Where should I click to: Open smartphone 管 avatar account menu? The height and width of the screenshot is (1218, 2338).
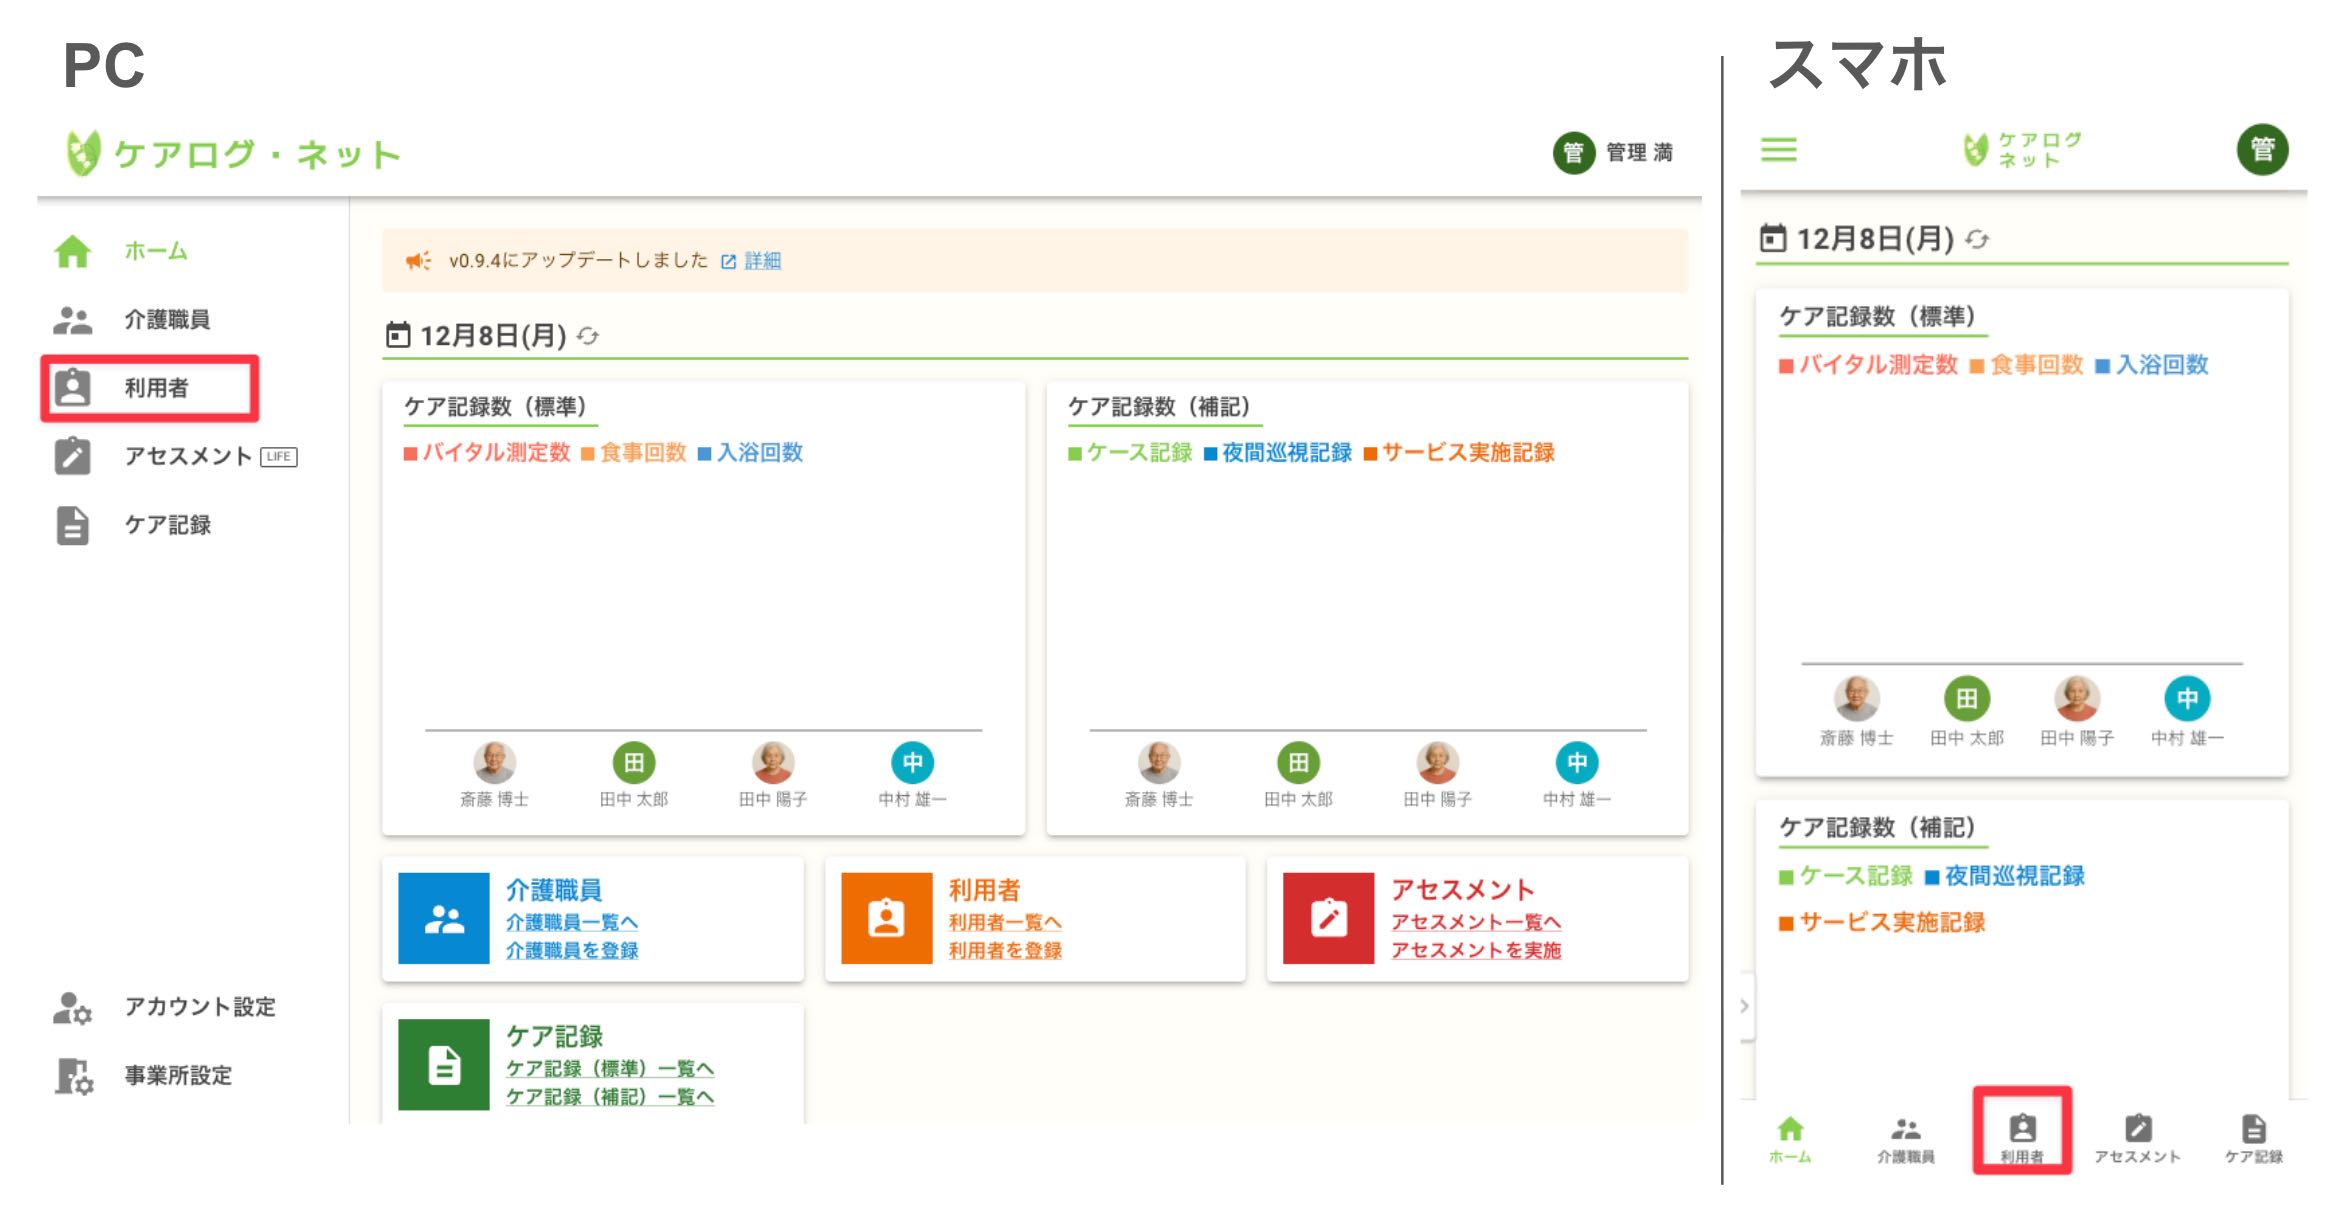tap(2262, 150)
